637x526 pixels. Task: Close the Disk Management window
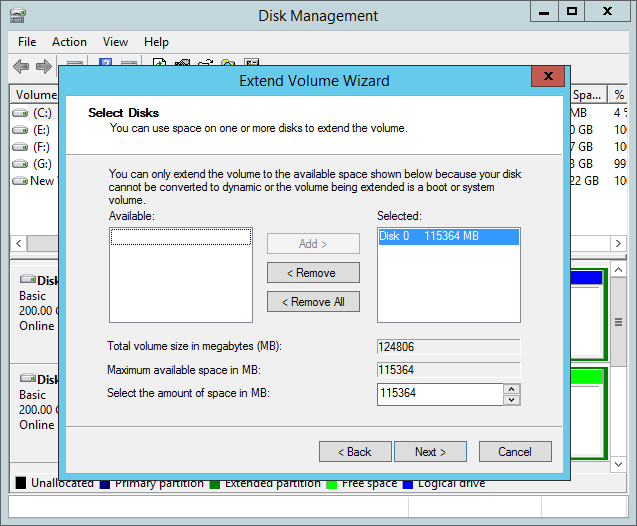pyautogui.click(x=607, y=12)
